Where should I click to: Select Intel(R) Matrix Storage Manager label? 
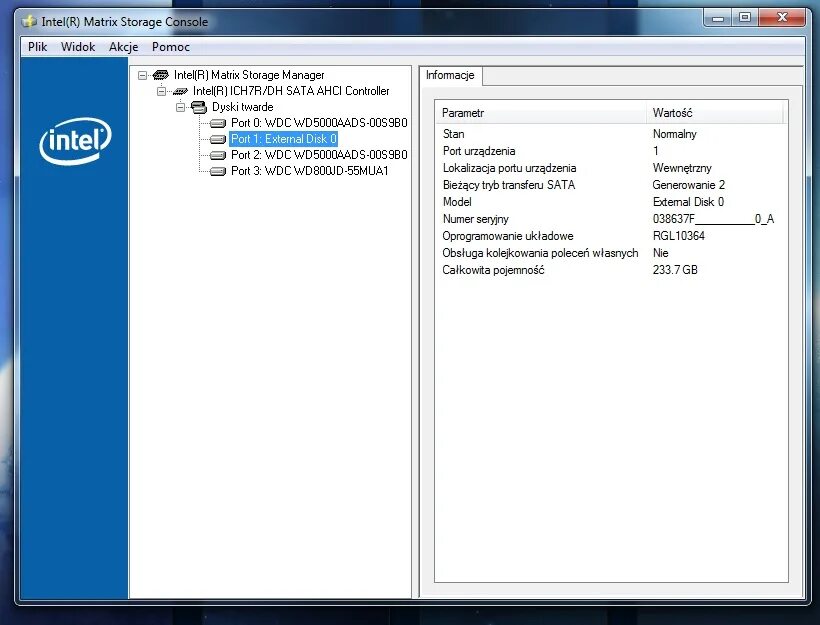click(x=249, y=75)
